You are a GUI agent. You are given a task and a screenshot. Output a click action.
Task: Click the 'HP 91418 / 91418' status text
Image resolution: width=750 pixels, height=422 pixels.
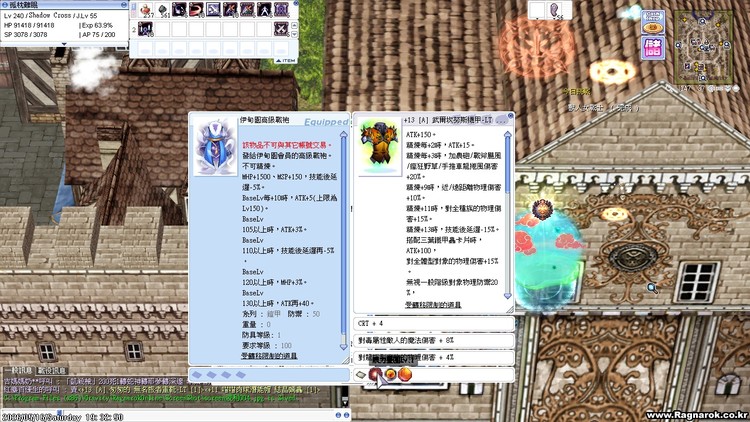click(x=29, y=25)
